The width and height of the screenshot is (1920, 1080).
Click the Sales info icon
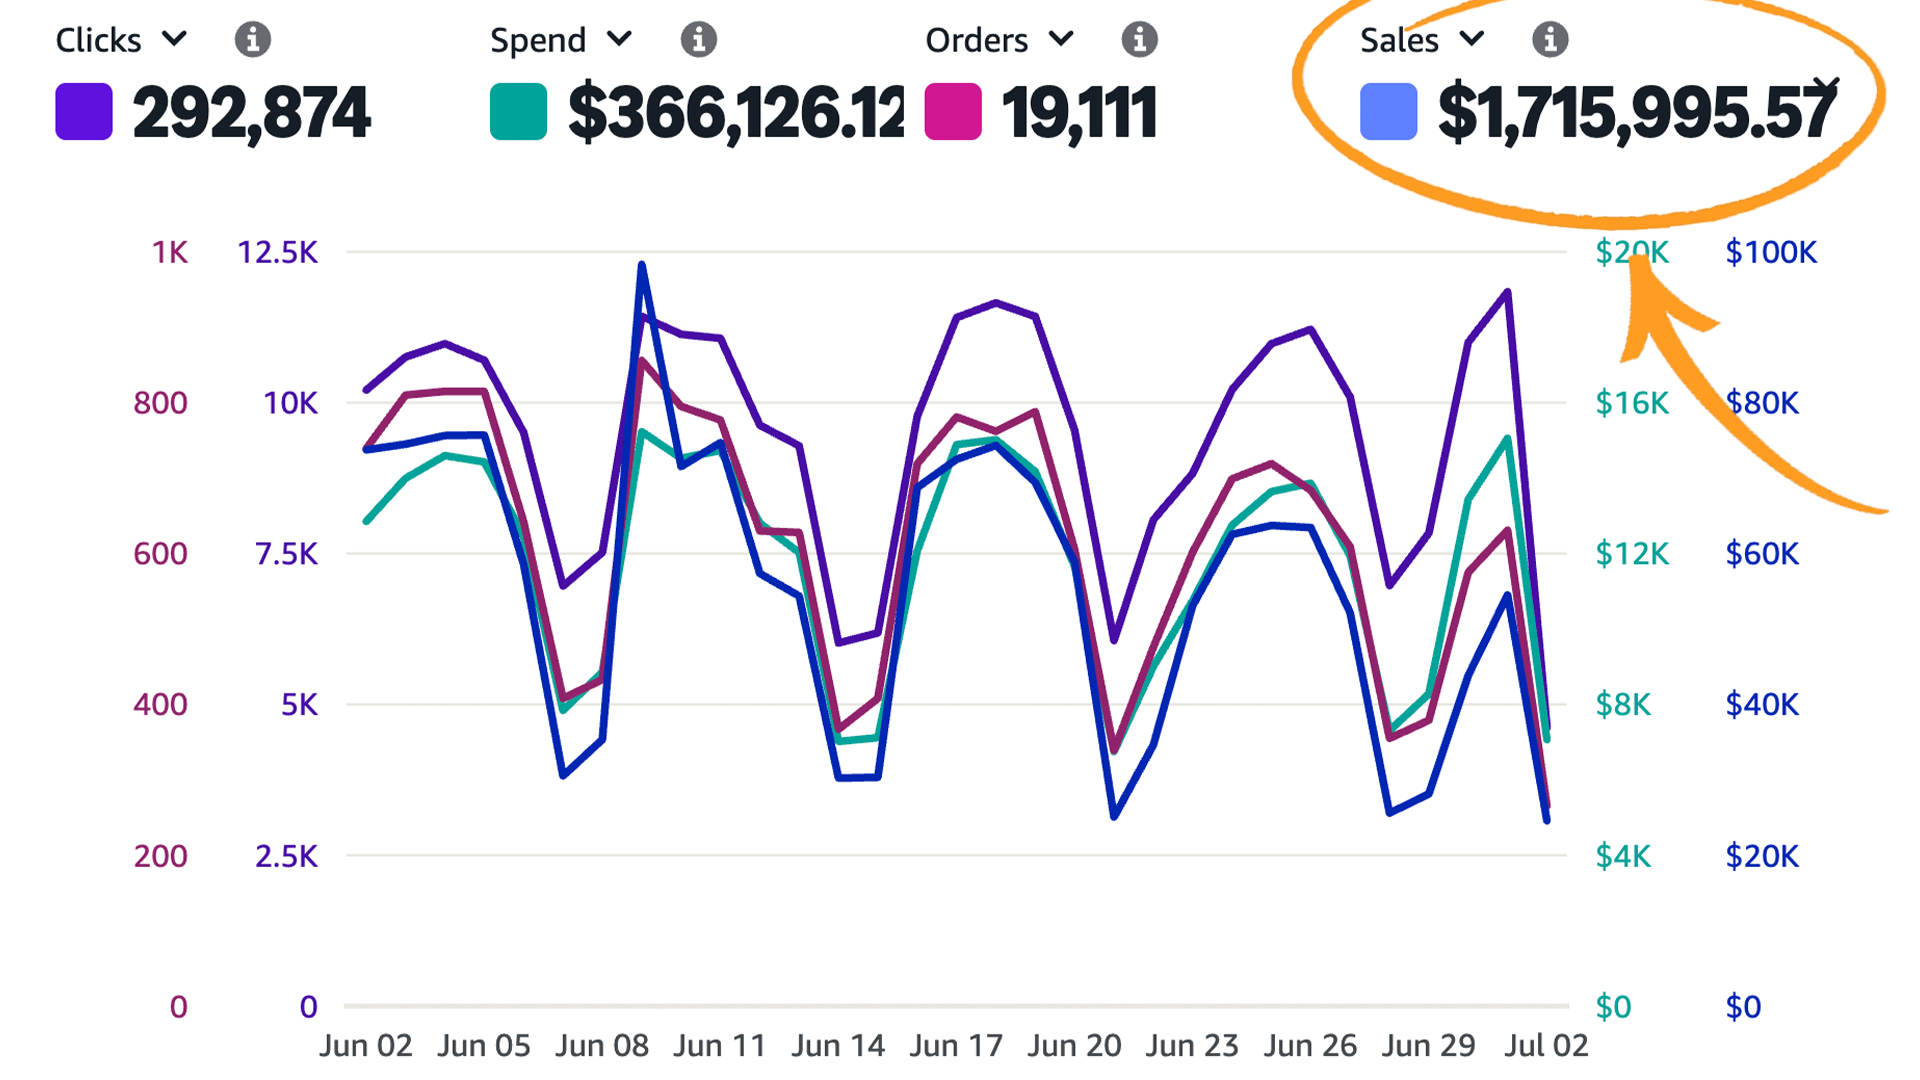point(1549,40)
